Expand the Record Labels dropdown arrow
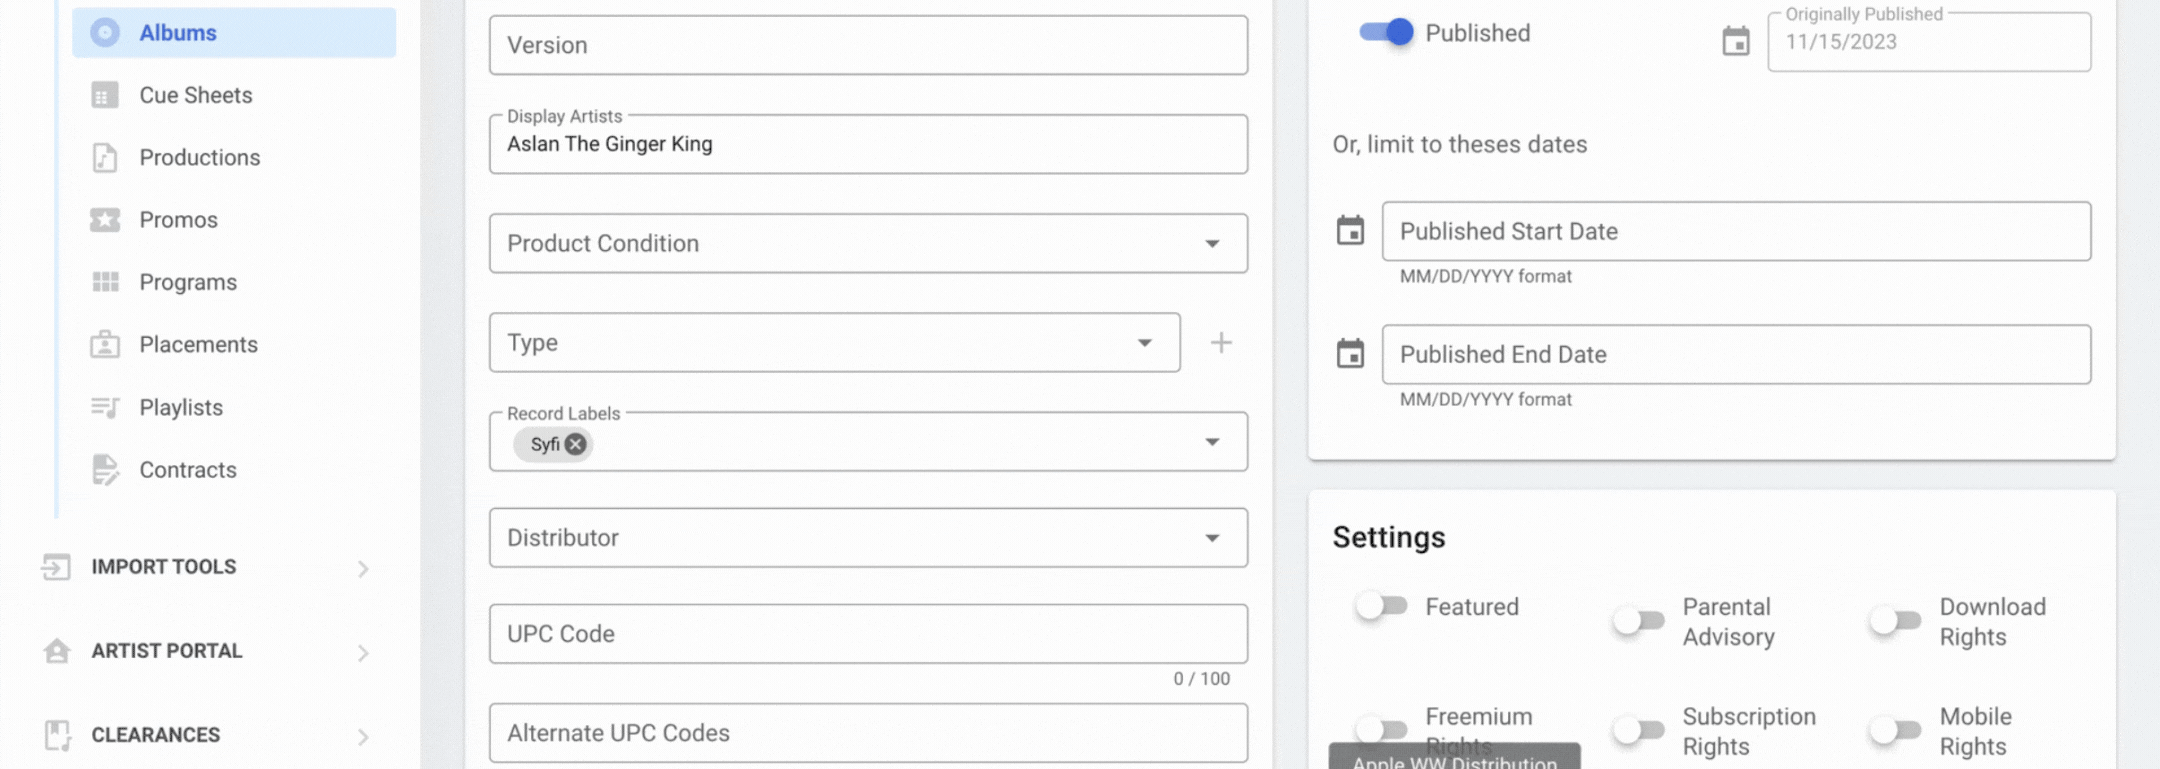Screen dimensions: 2160x769 coord(1212,442)
